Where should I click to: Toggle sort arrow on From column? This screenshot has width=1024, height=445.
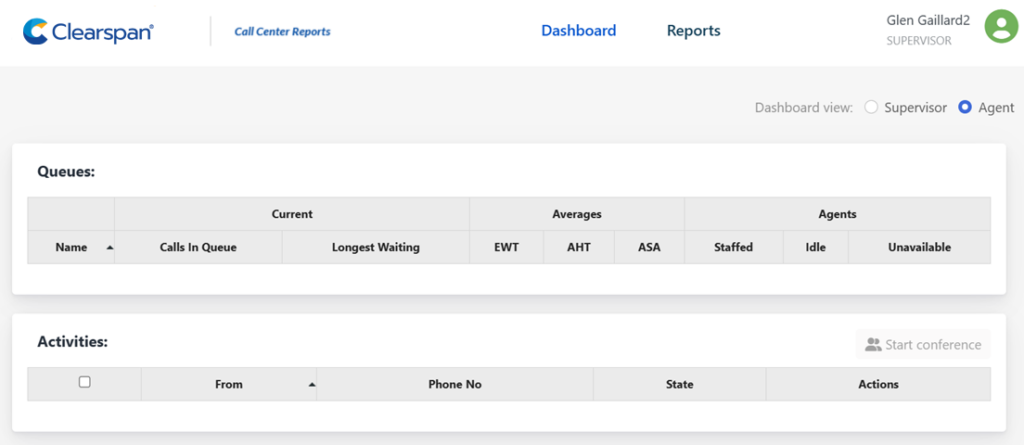pyautogui.click(x=311, y=384)
